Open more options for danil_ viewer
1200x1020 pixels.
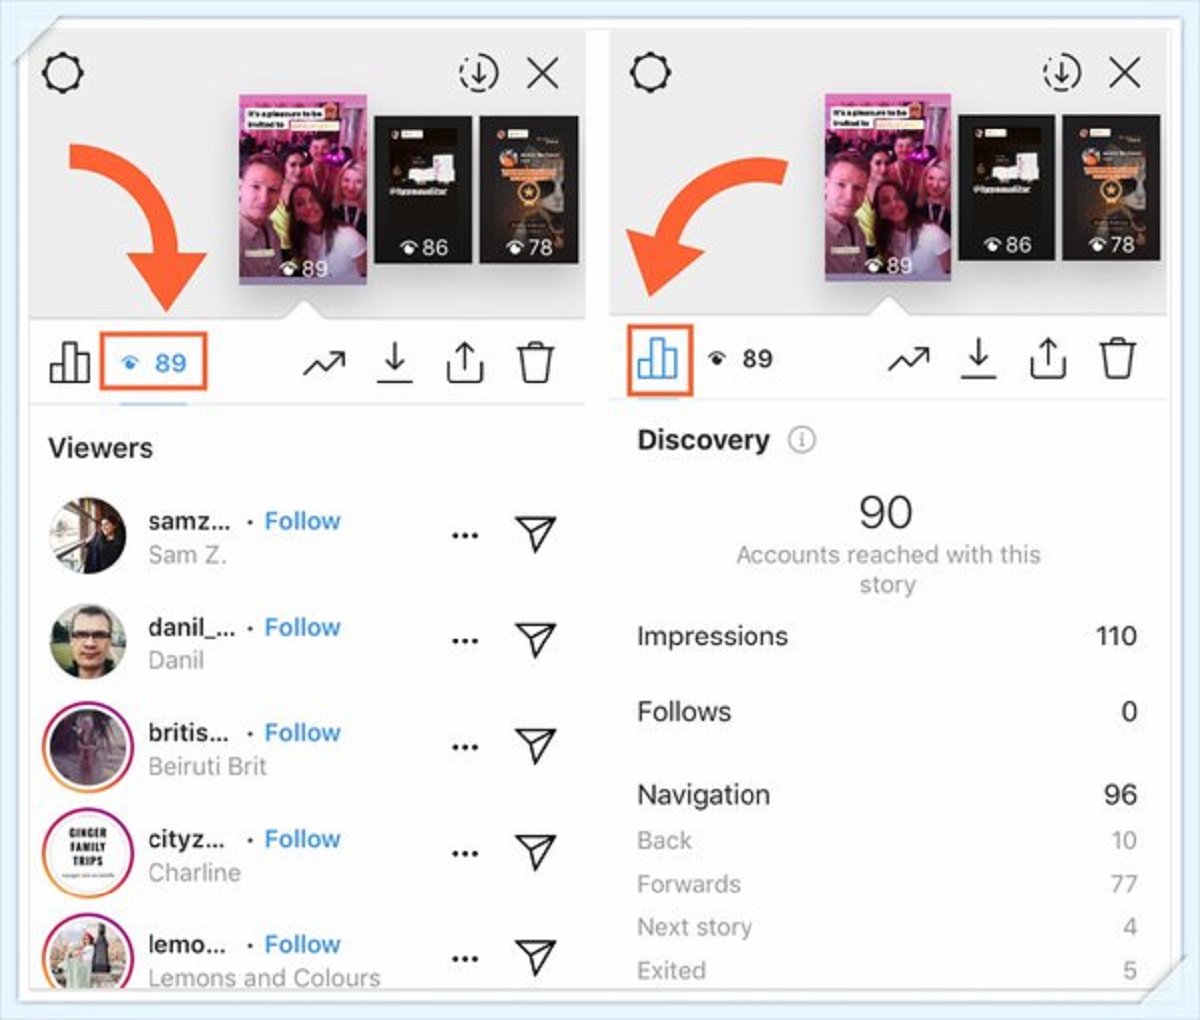coord(464,641)
